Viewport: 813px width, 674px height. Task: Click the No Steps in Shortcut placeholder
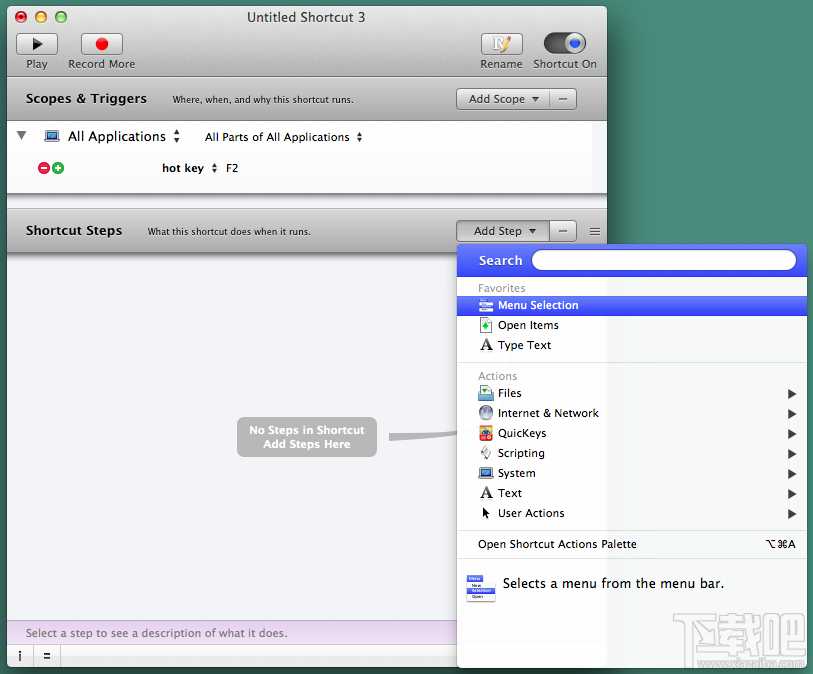307,437
